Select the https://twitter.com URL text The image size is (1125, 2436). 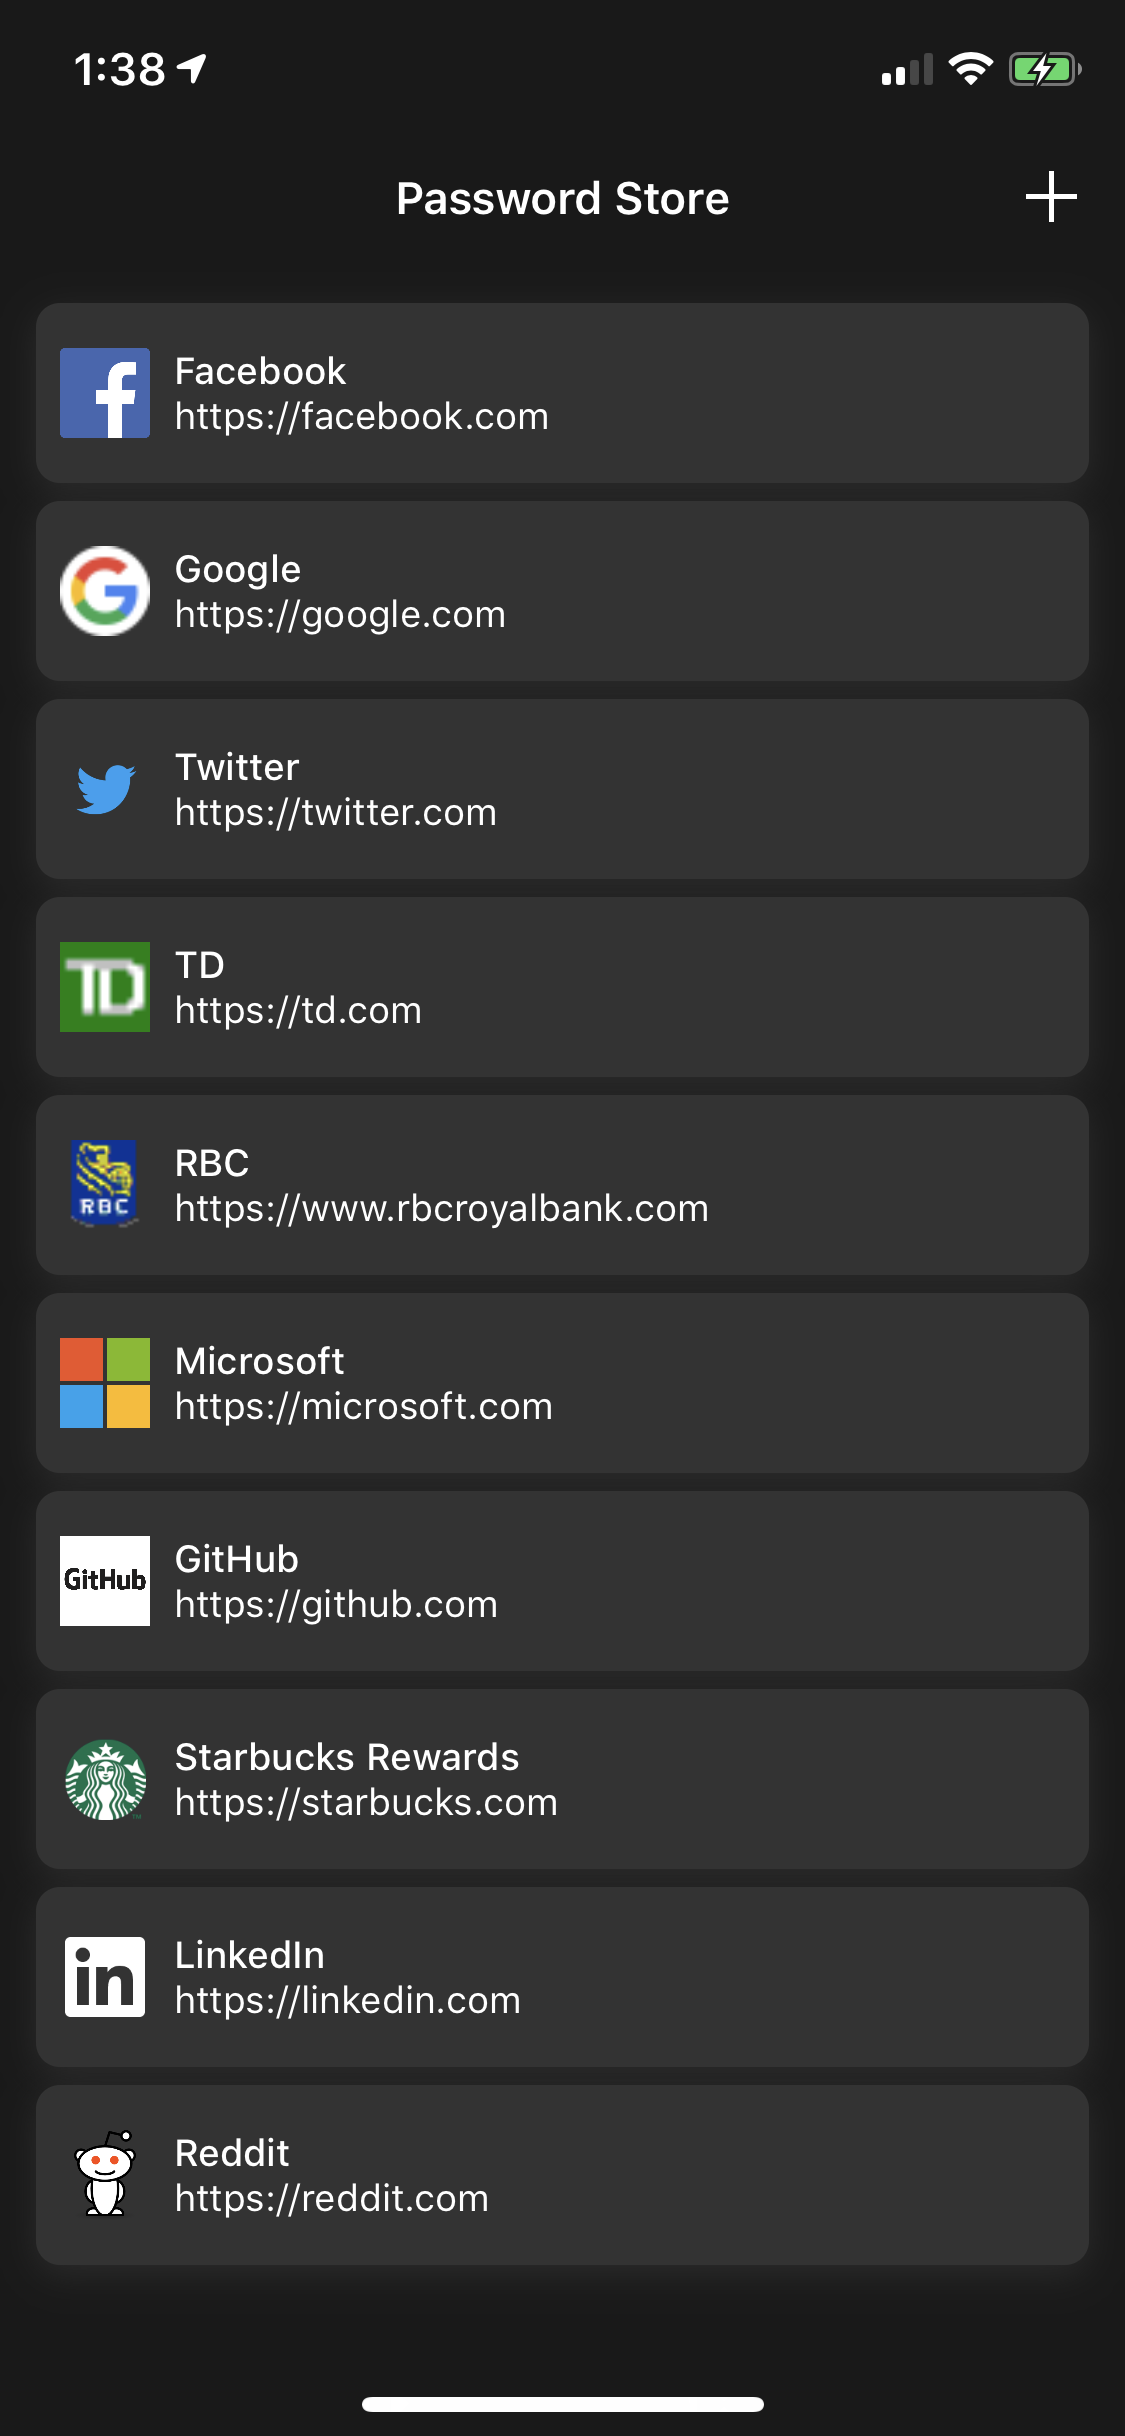coord(336,813)
